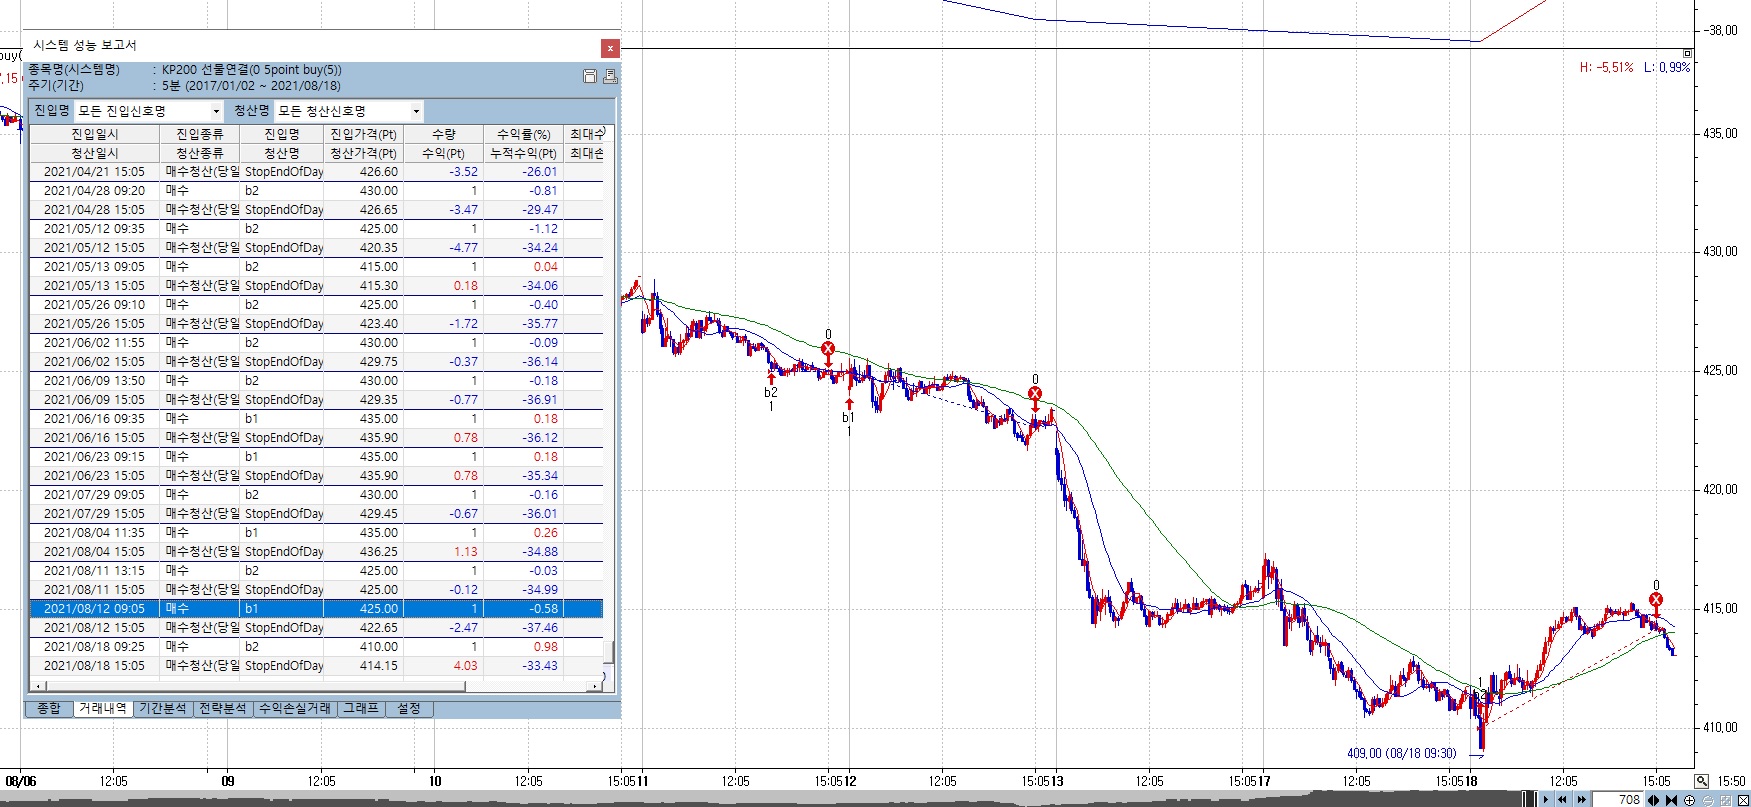
Task: Open the 진입명 entry signal dropdown
Action: point(215,111)
